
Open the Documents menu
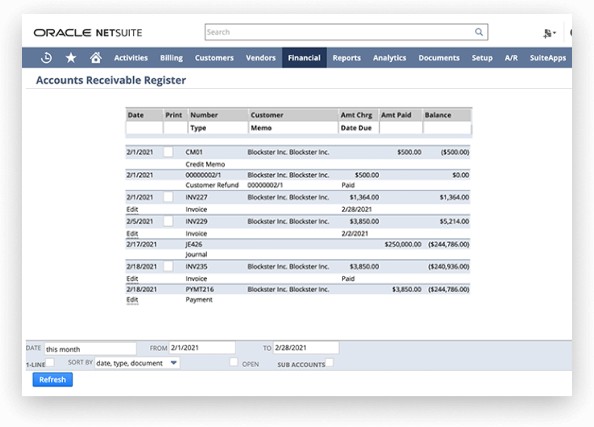coord(439,58)
